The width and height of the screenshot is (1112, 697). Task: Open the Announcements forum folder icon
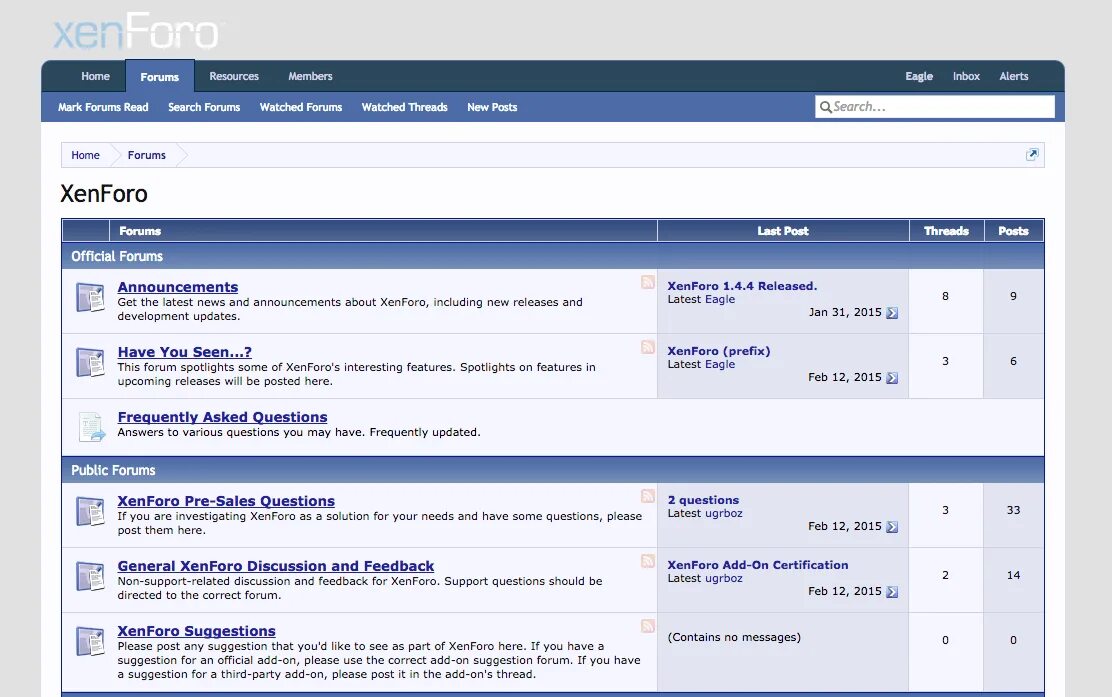tap(90, 297)
